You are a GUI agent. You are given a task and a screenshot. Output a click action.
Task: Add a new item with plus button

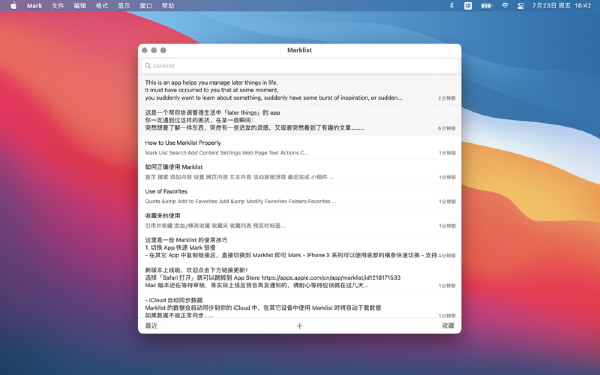point(300,326)
